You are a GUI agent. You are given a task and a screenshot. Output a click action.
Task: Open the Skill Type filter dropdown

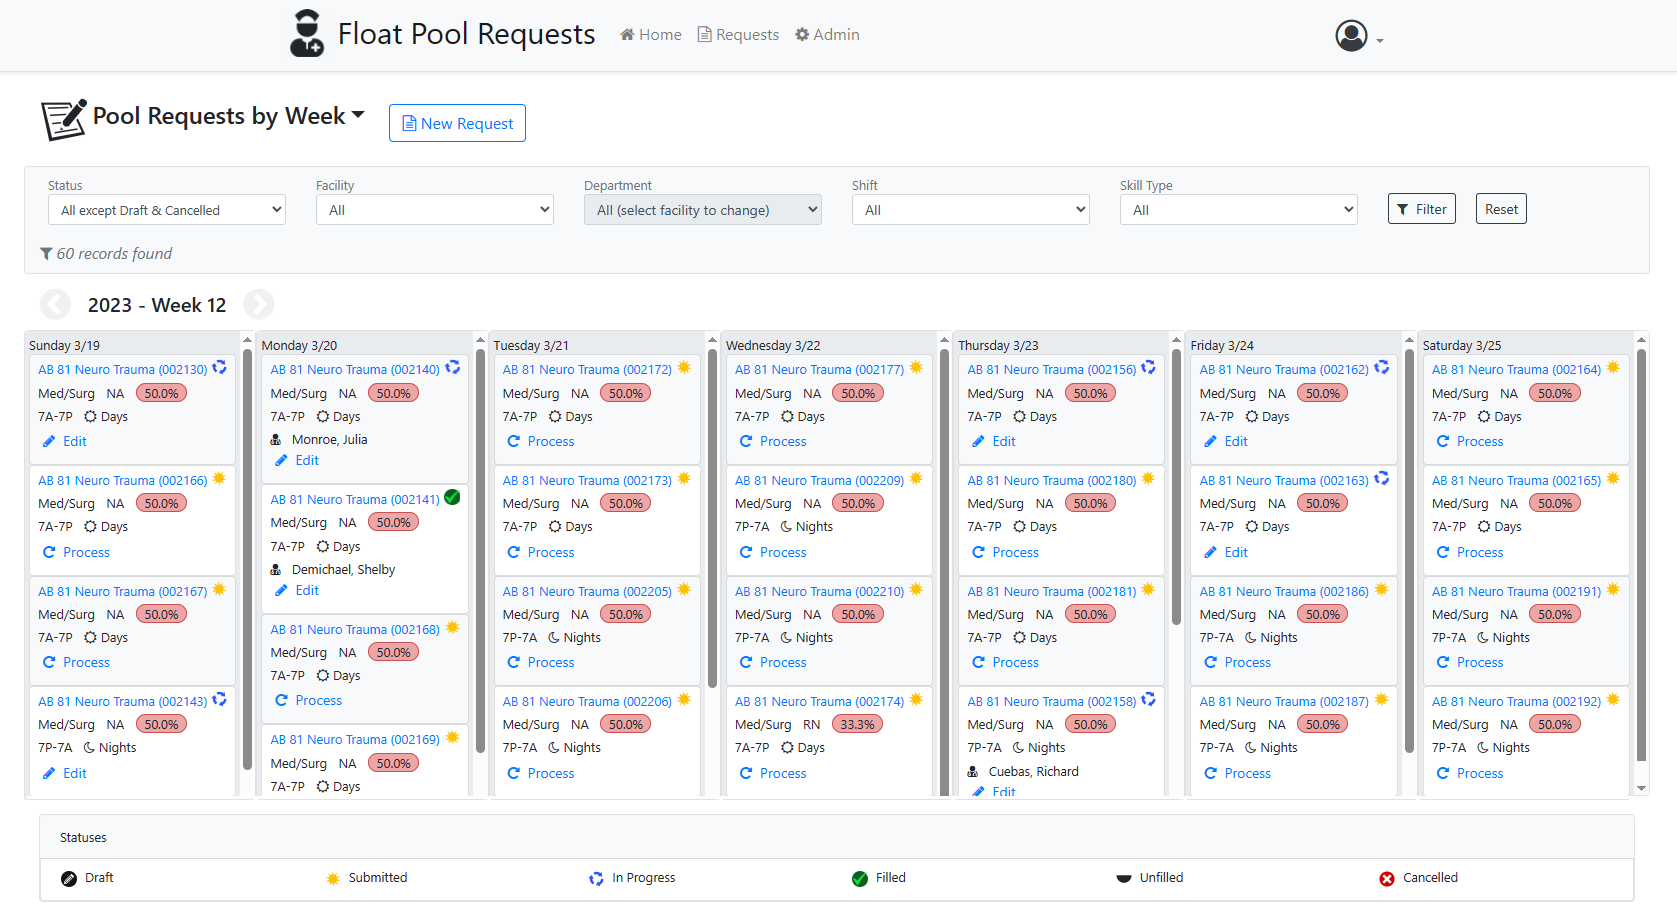coord(1239,210)
